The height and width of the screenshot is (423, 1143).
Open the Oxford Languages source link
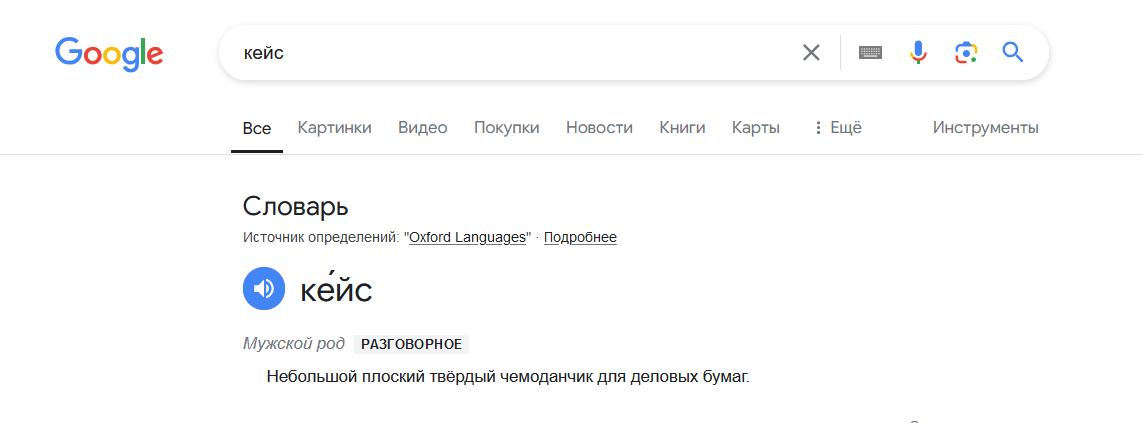coord(468,238)
